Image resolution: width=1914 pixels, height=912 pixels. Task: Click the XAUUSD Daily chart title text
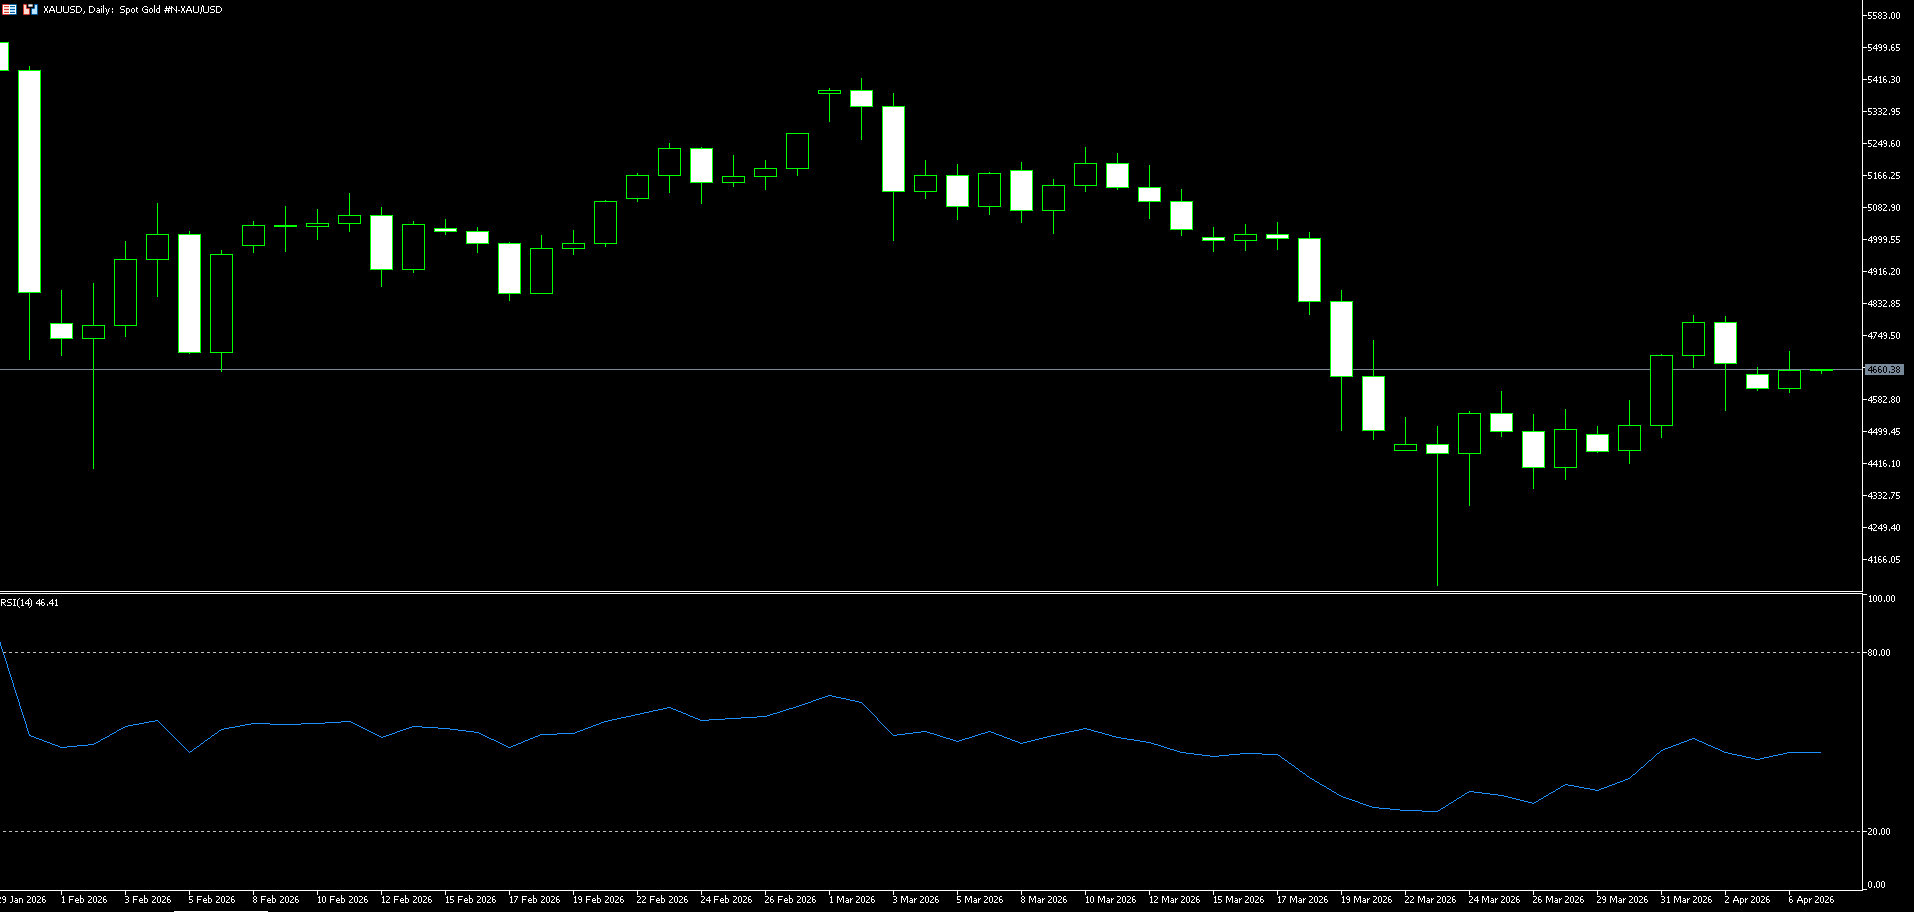coord(132,9)
